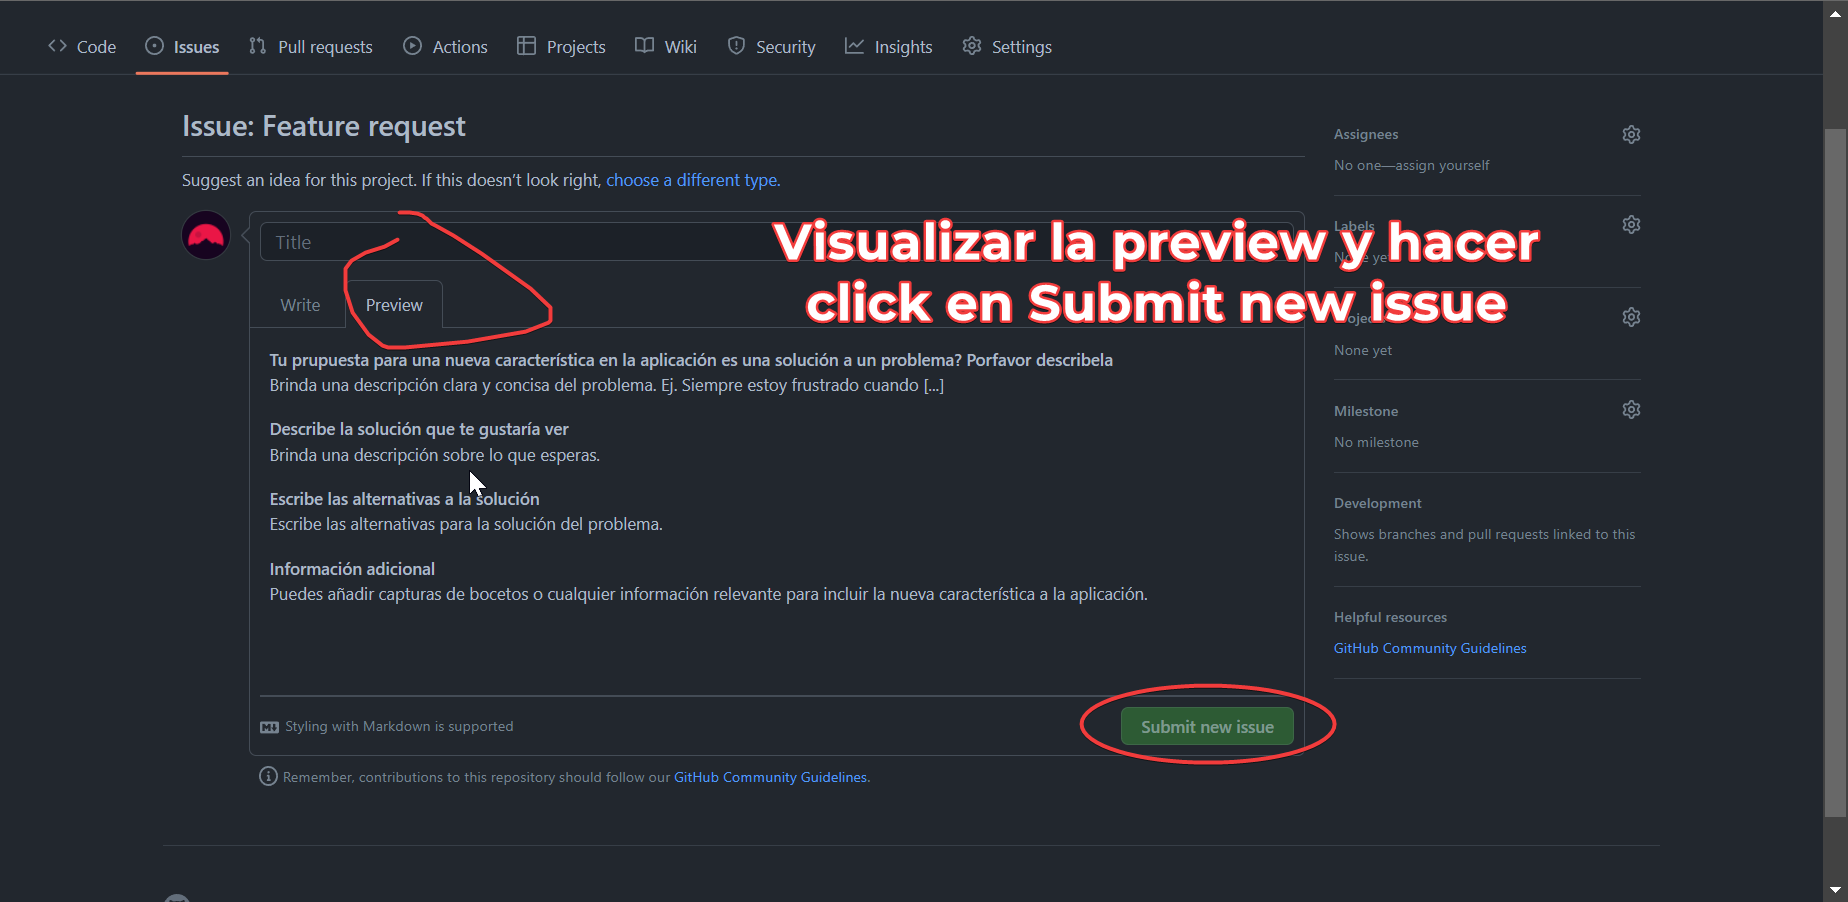Viewport: 1848px width, 902px height.
Task: Go to repository Settings tab
Action: pyautogui.click(x=1007, y=47)
